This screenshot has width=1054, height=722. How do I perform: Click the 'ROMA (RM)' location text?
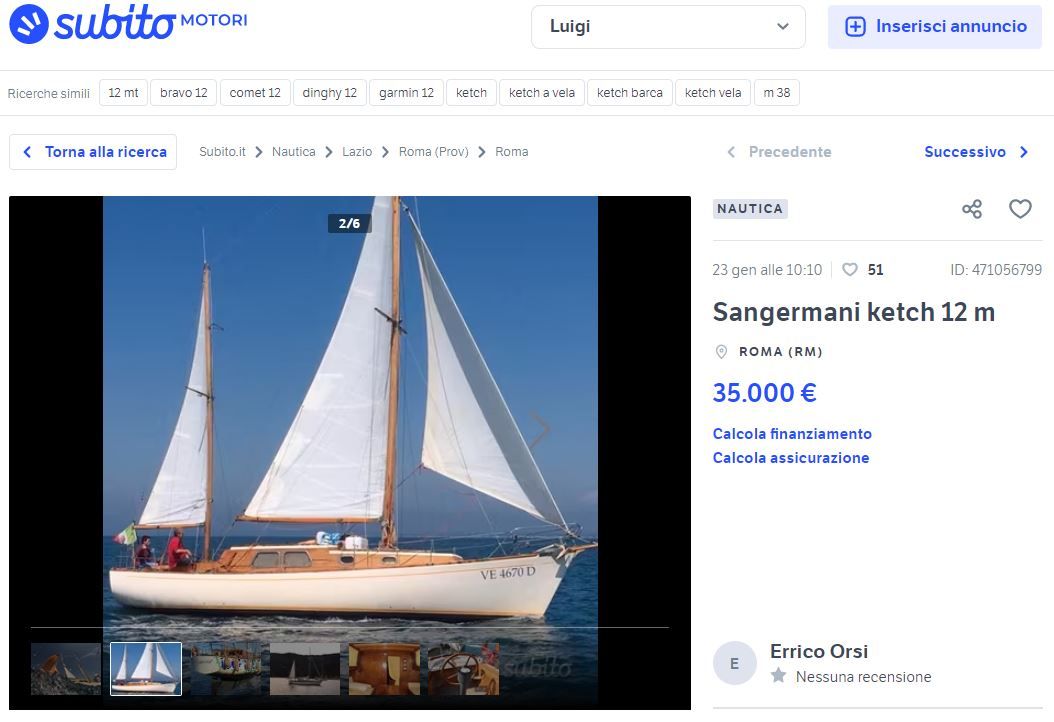point(780,352)
